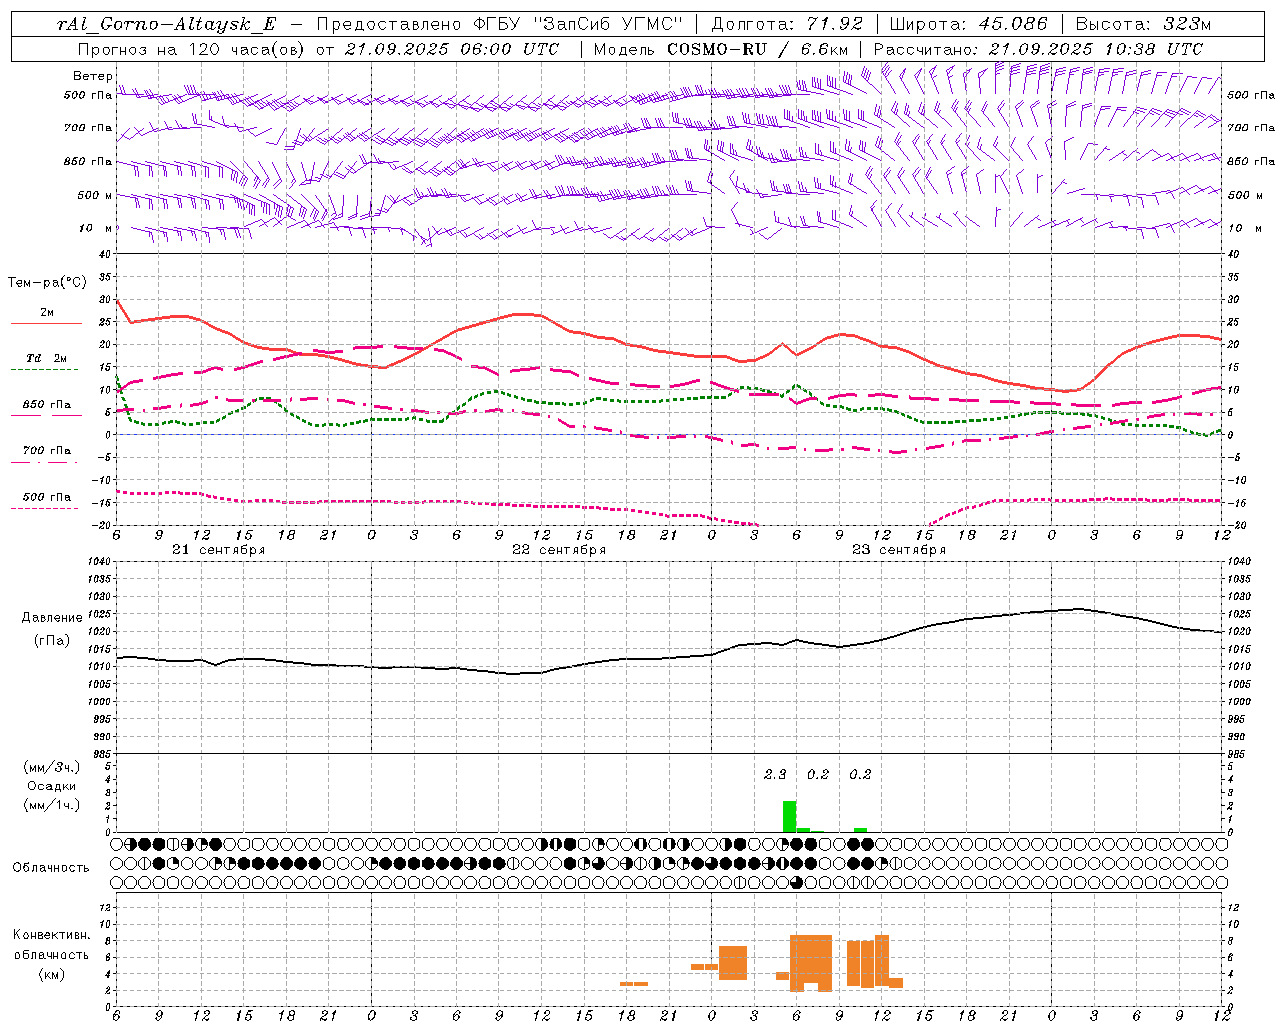1280x1024 pixels.
Task: Click the Широта: 45.086 value
Action: (x=969, y=24)
